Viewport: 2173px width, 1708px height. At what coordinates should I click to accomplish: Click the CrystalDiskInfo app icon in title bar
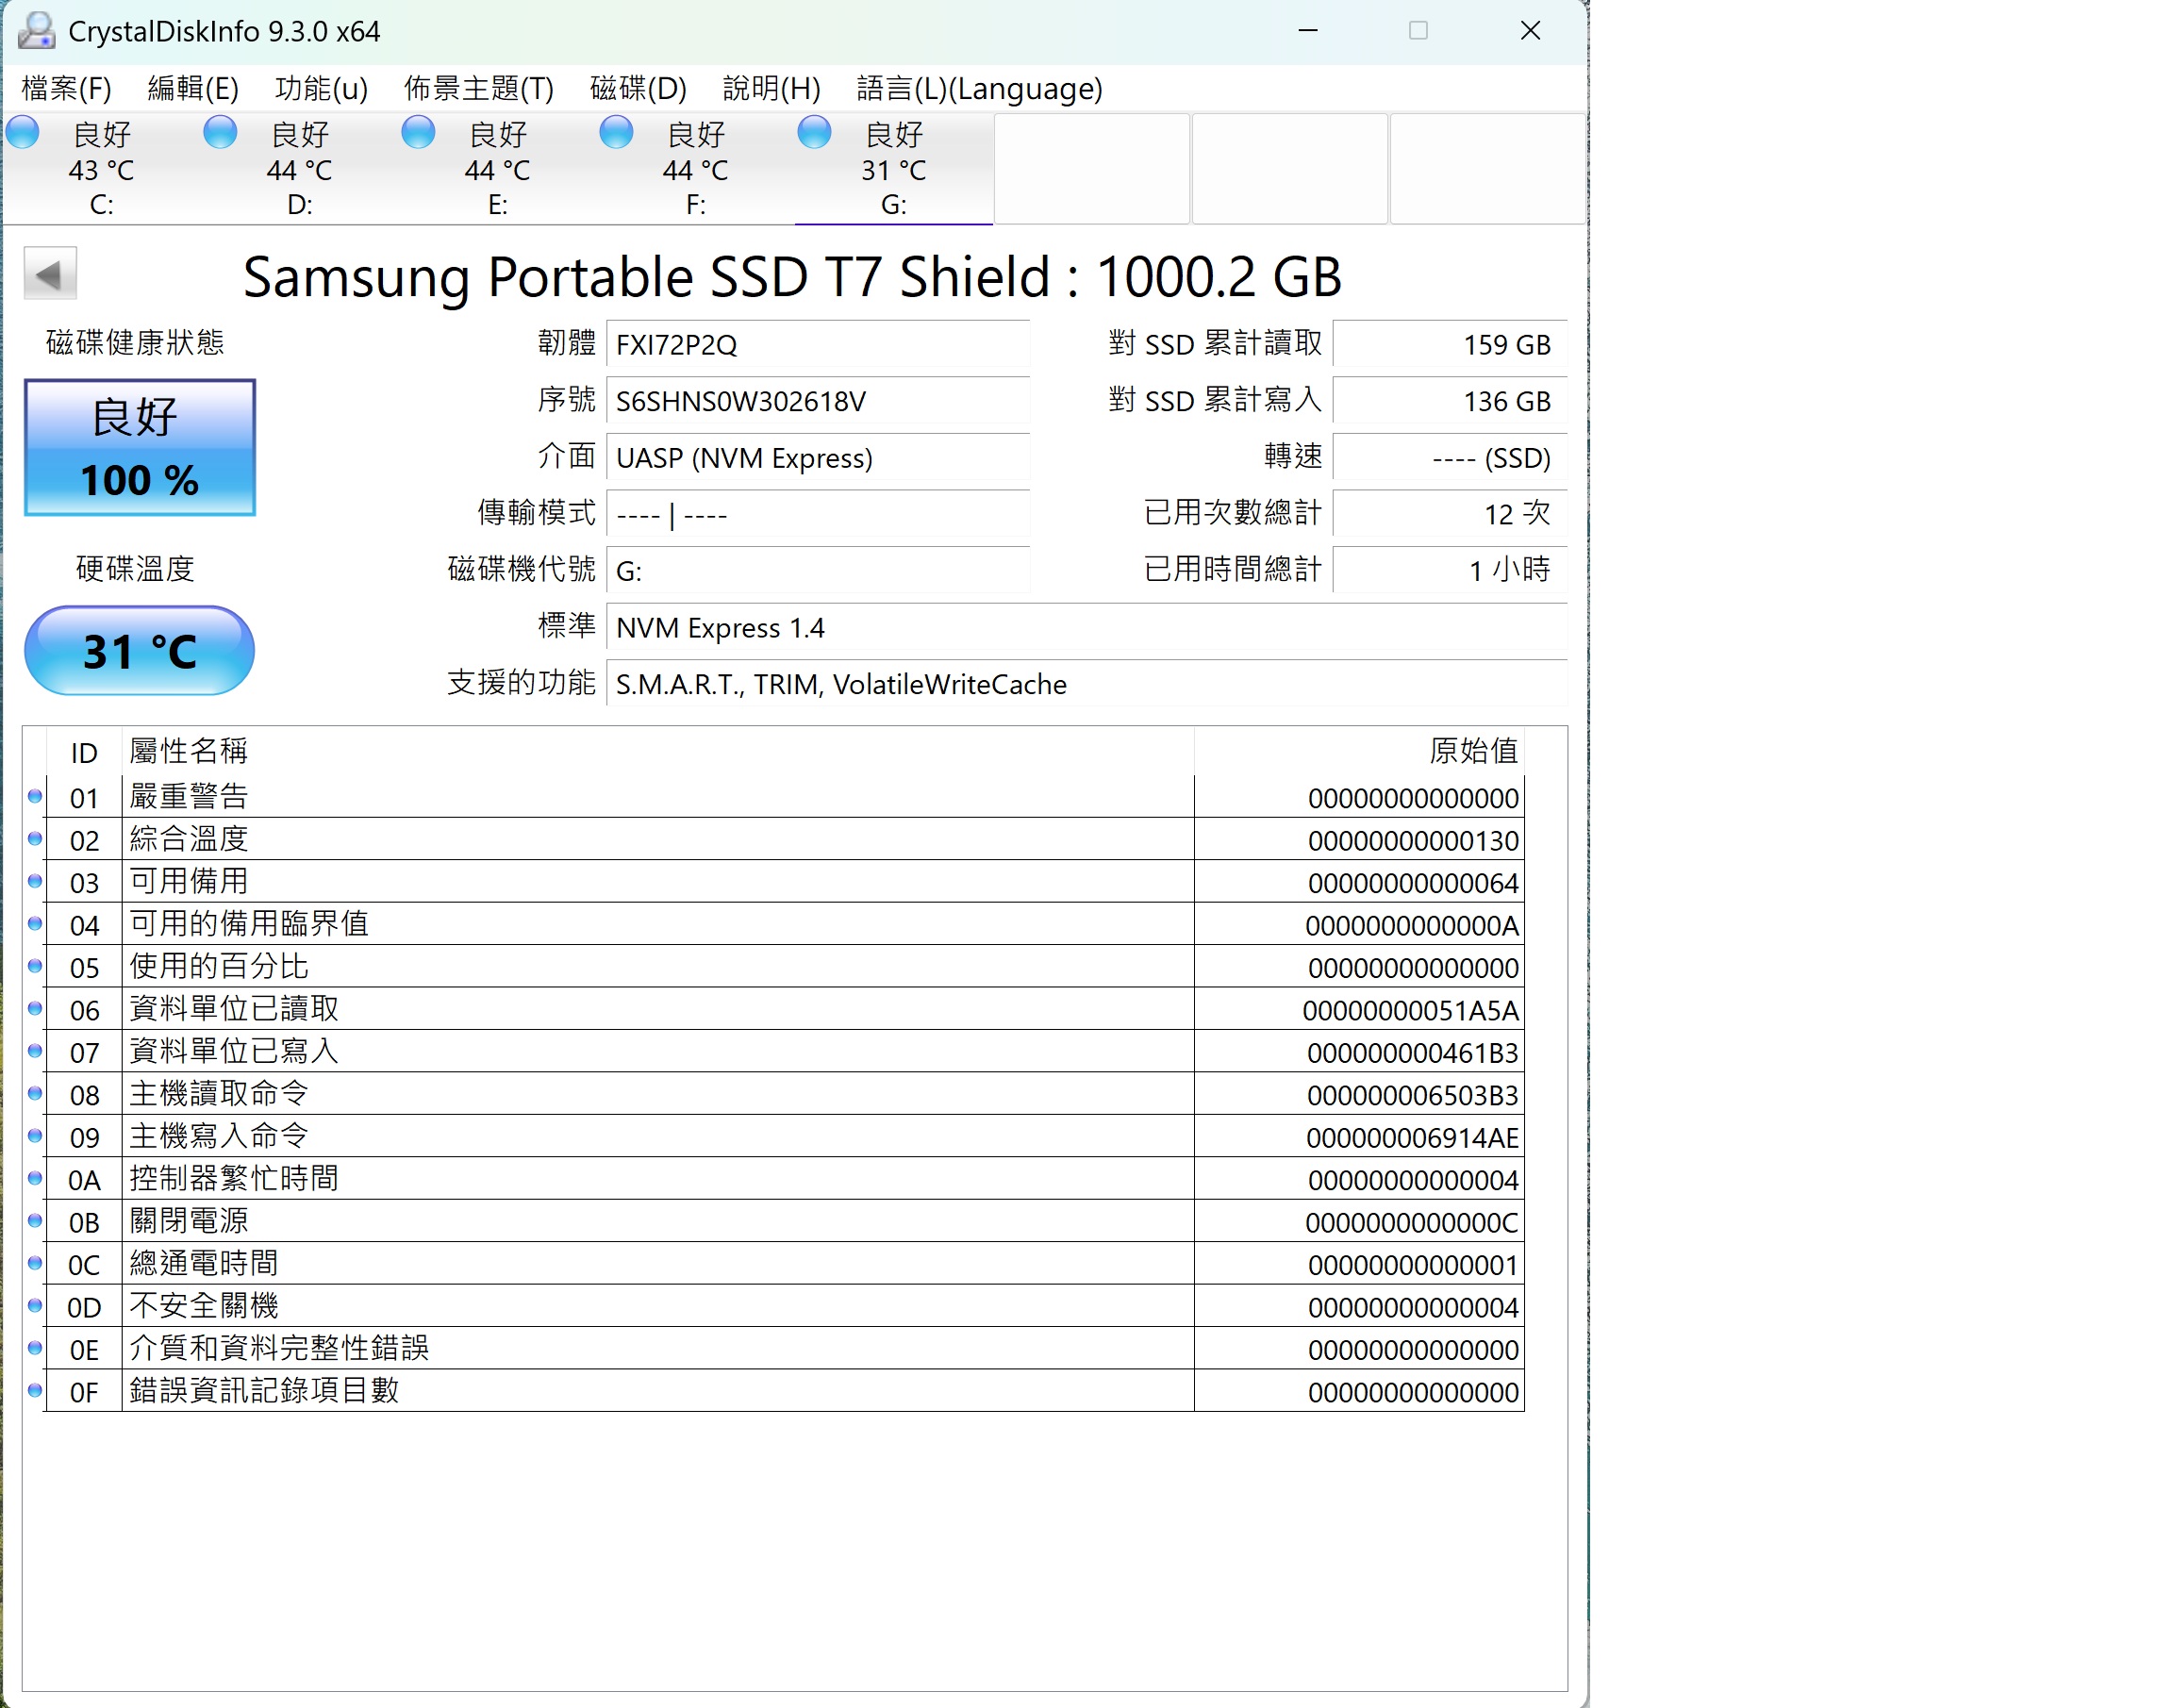point(36,31)
